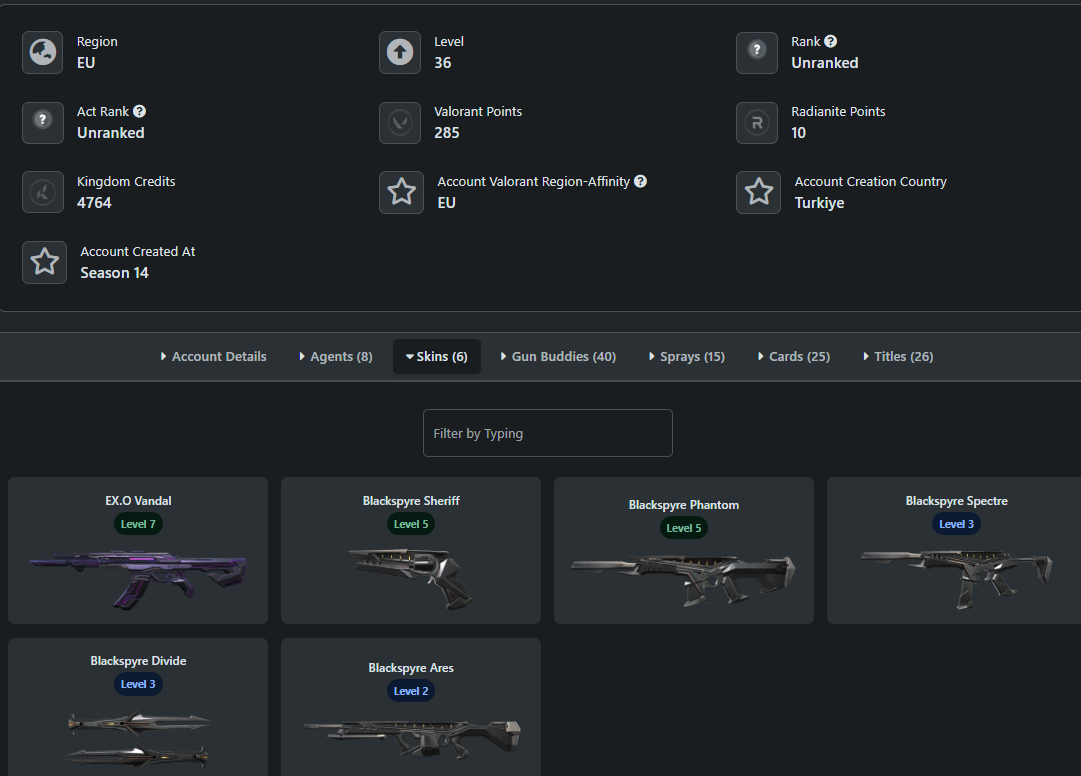Expand the Gun Buddies (40) section

tap(558, 356)
